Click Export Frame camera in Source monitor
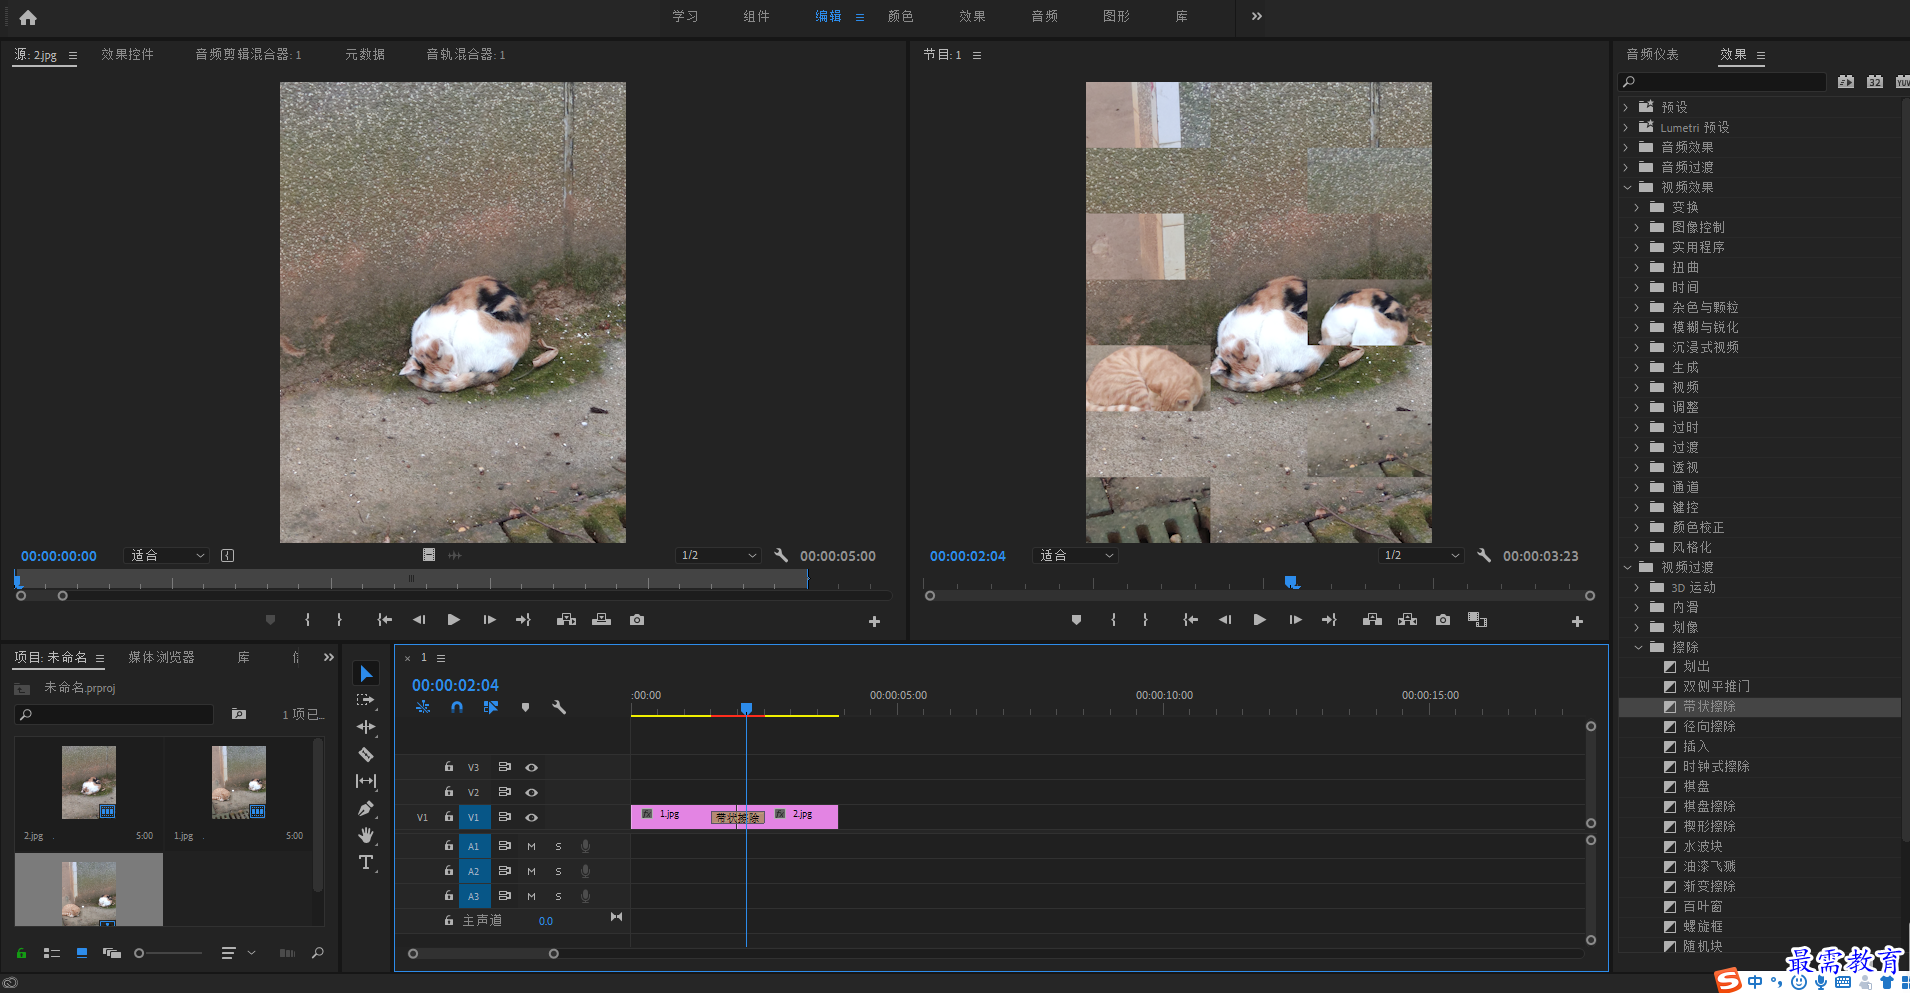Image resolution: width=1910 pixels, height=993 pixels. [637, 620]
